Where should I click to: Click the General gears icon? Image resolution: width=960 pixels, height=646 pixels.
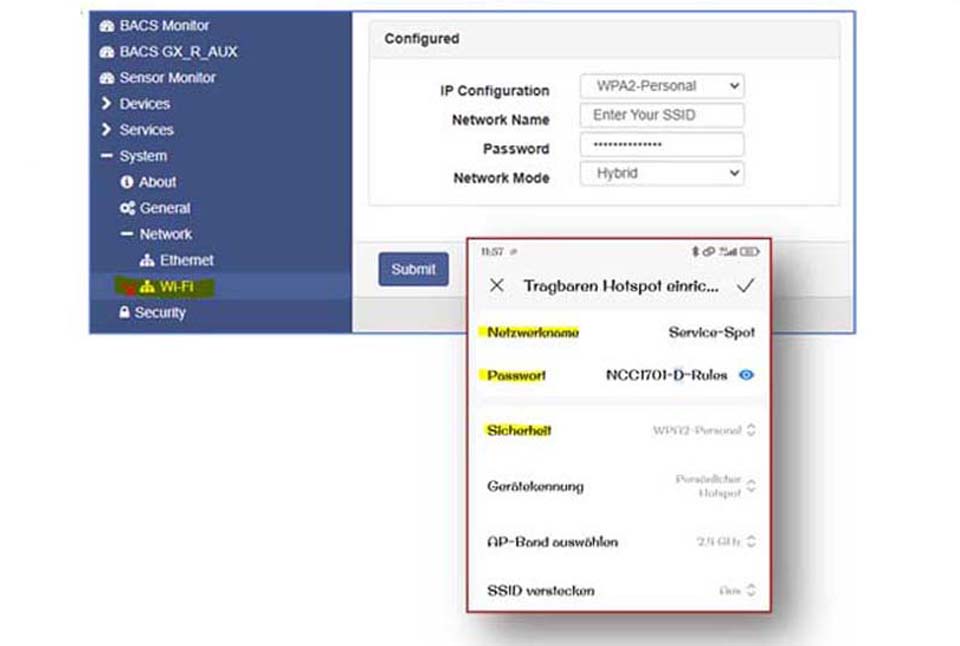[x=127, y=208]
